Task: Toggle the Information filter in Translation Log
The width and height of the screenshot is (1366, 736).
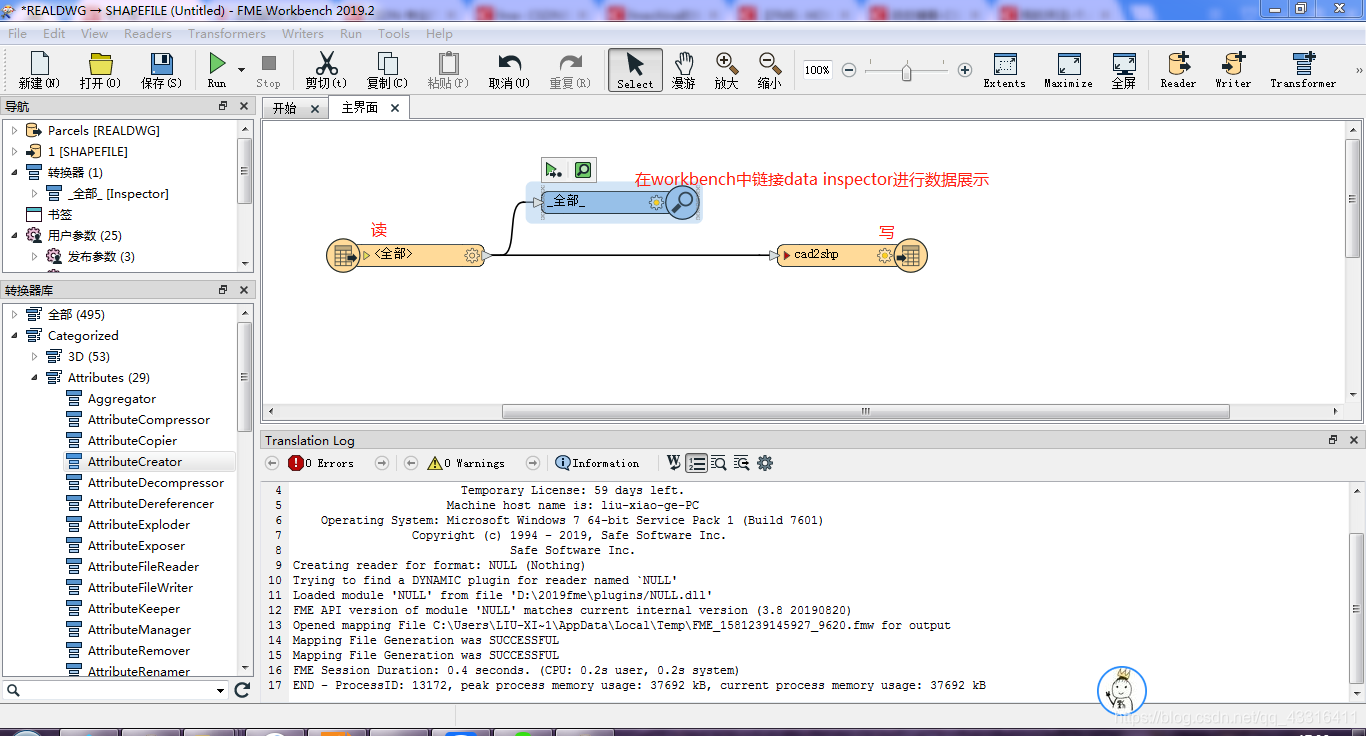Action: click(596, 462)
